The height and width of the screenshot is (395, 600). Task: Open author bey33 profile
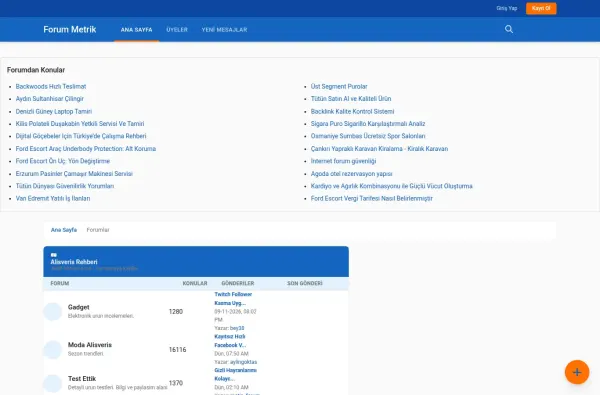tap(237, 328)
